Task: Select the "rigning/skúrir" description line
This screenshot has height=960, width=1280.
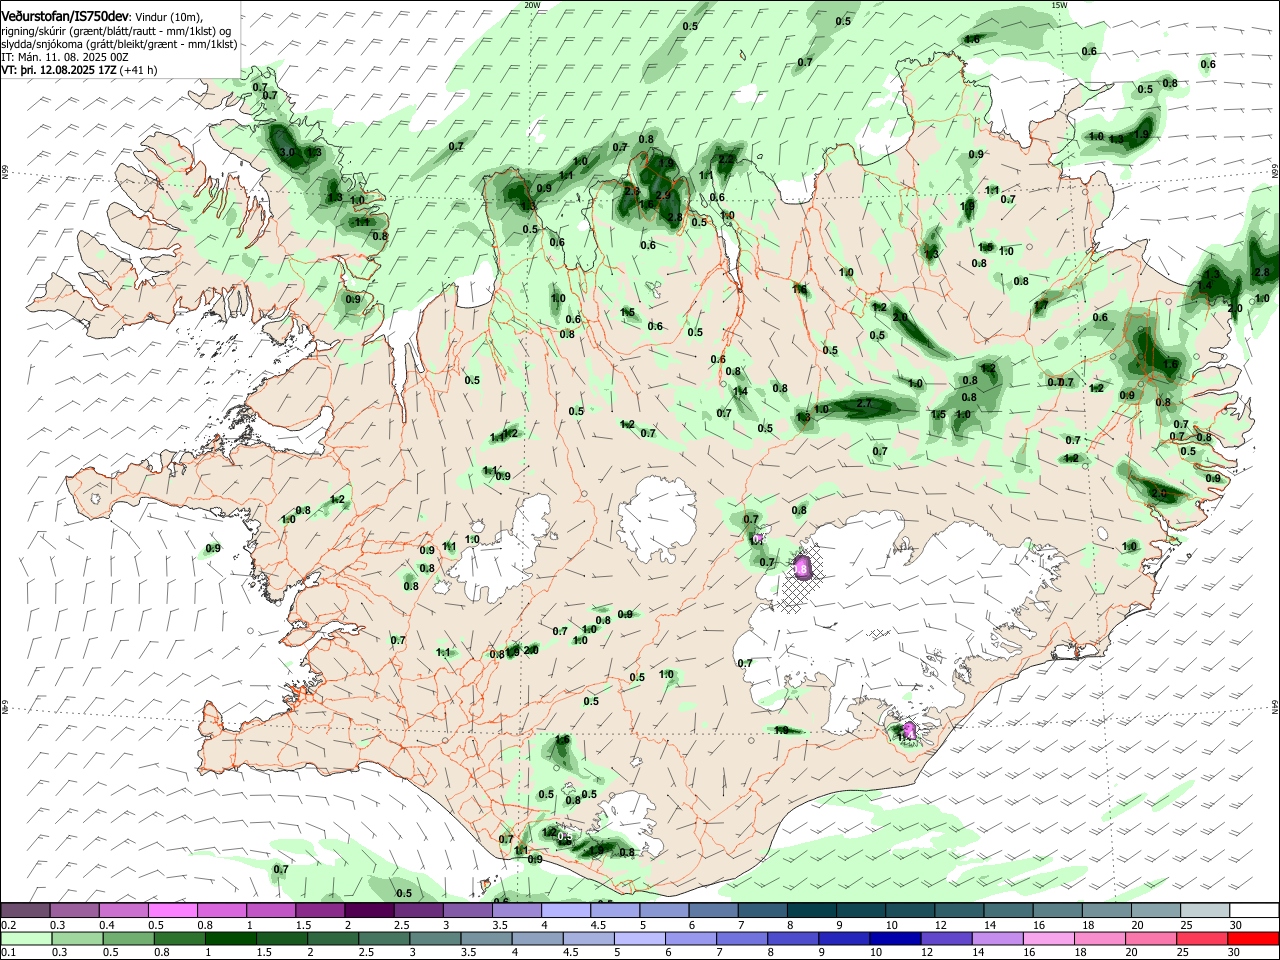Action: [x=116, y=31]
